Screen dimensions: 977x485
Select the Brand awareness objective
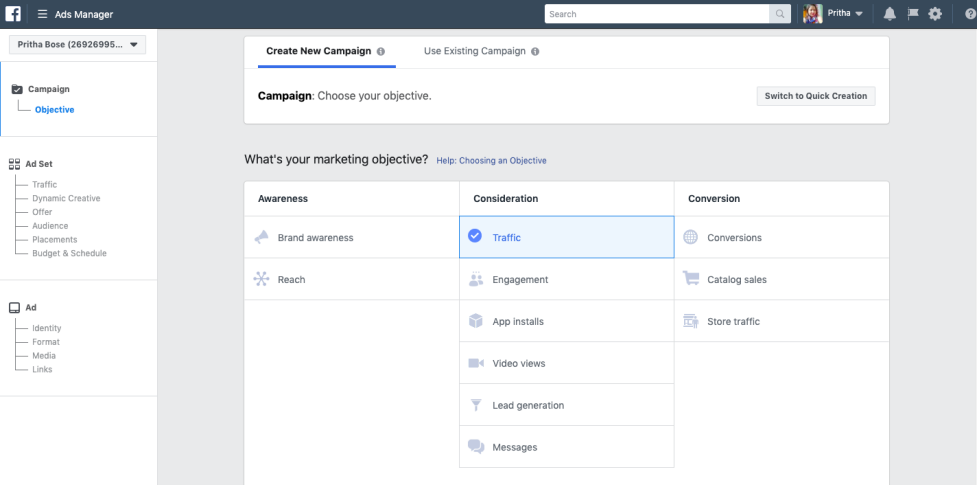pos(351,238)
